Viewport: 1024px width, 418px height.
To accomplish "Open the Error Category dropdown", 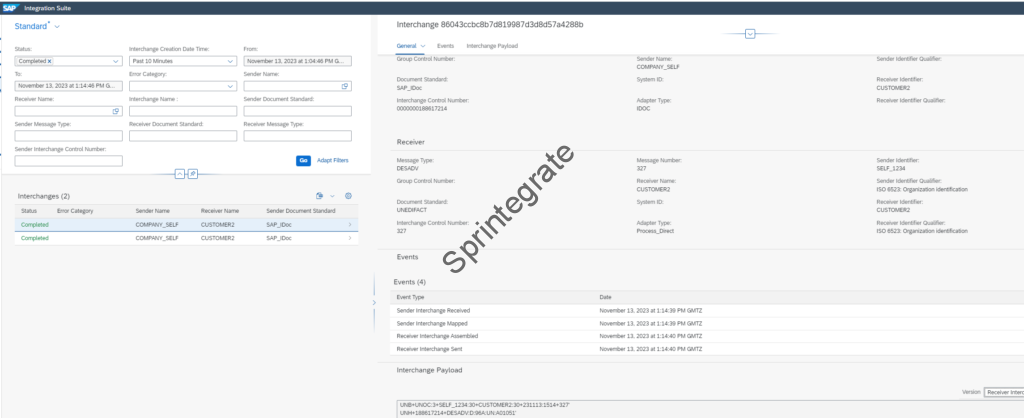I will pos(231,86).
